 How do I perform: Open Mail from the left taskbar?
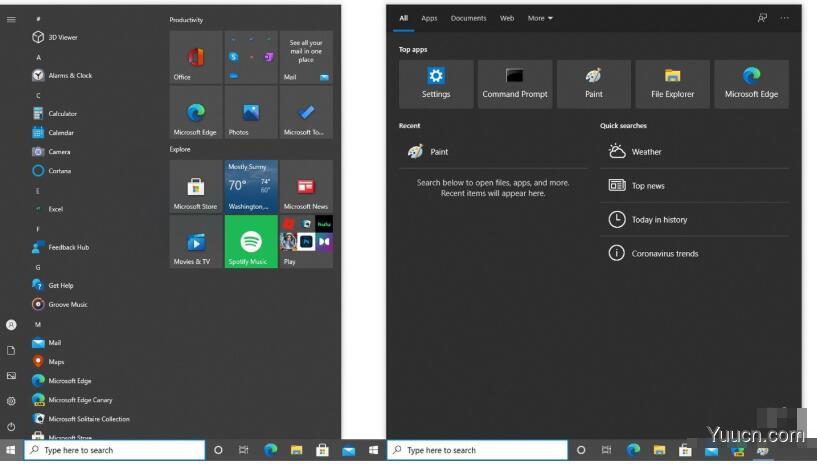pos(349,450)
